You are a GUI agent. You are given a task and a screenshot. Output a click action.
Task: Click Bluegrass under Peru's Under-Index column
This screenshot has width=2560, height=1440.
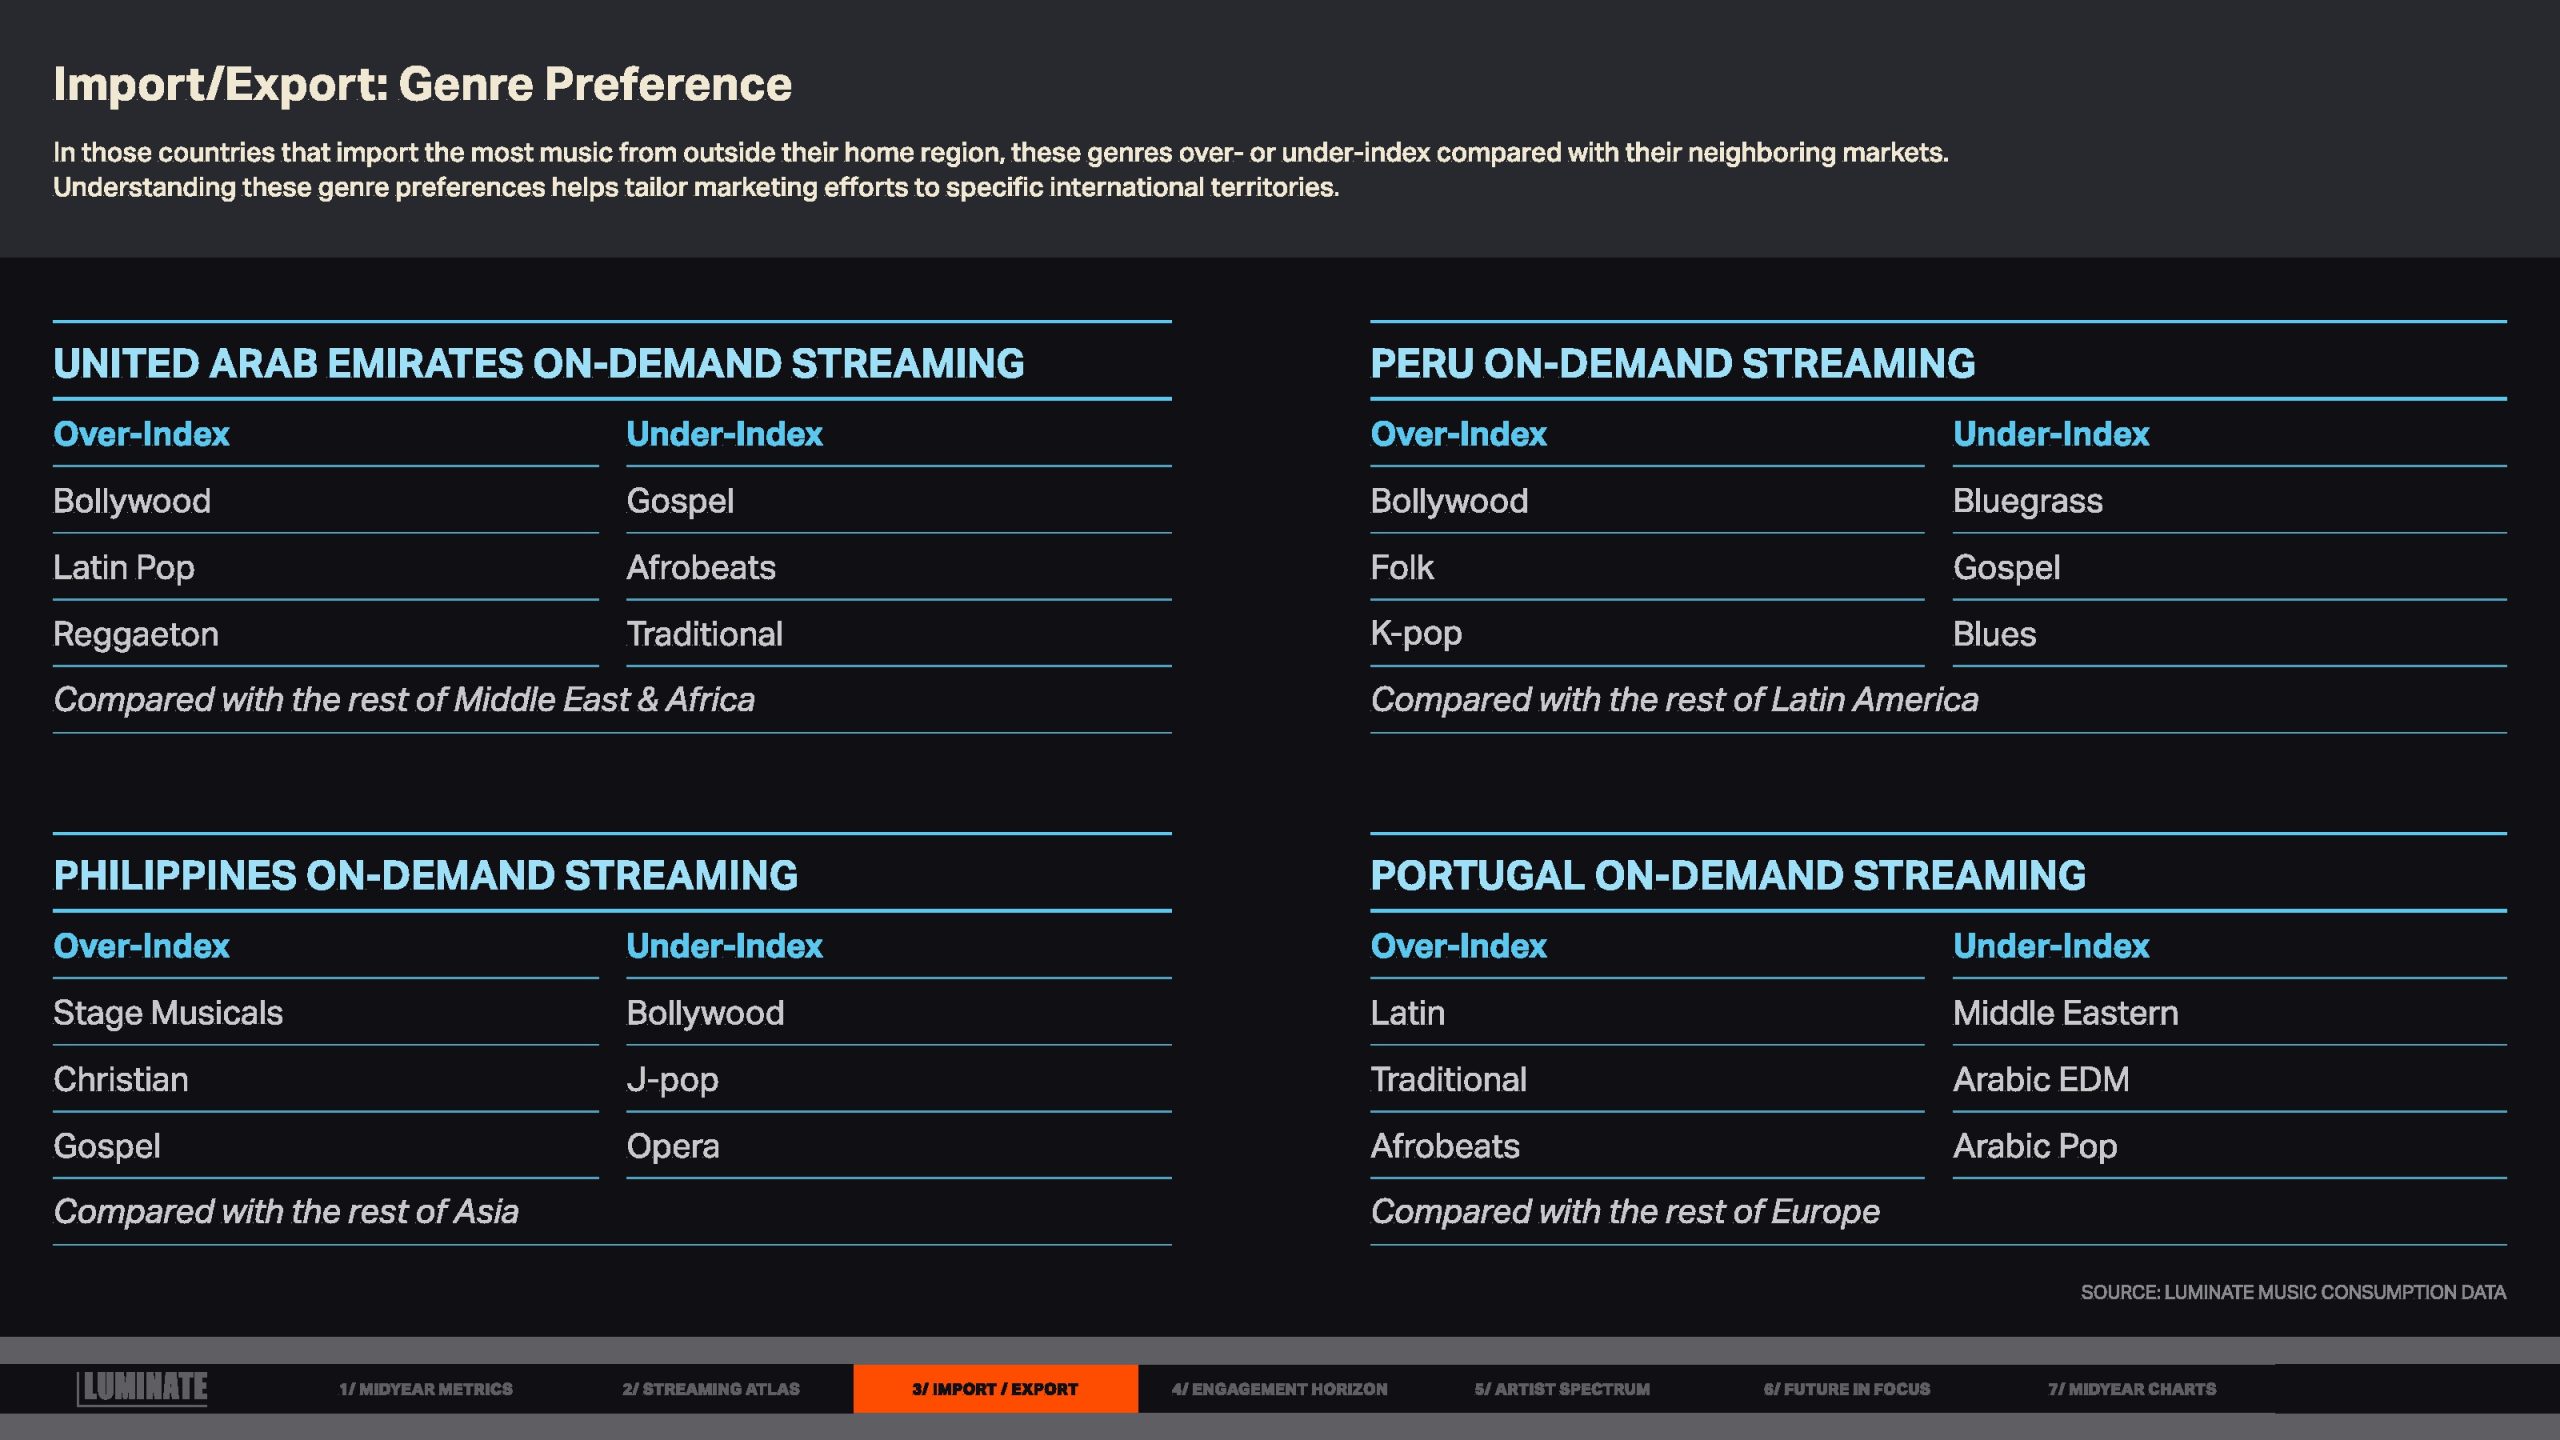(2027, 501)
